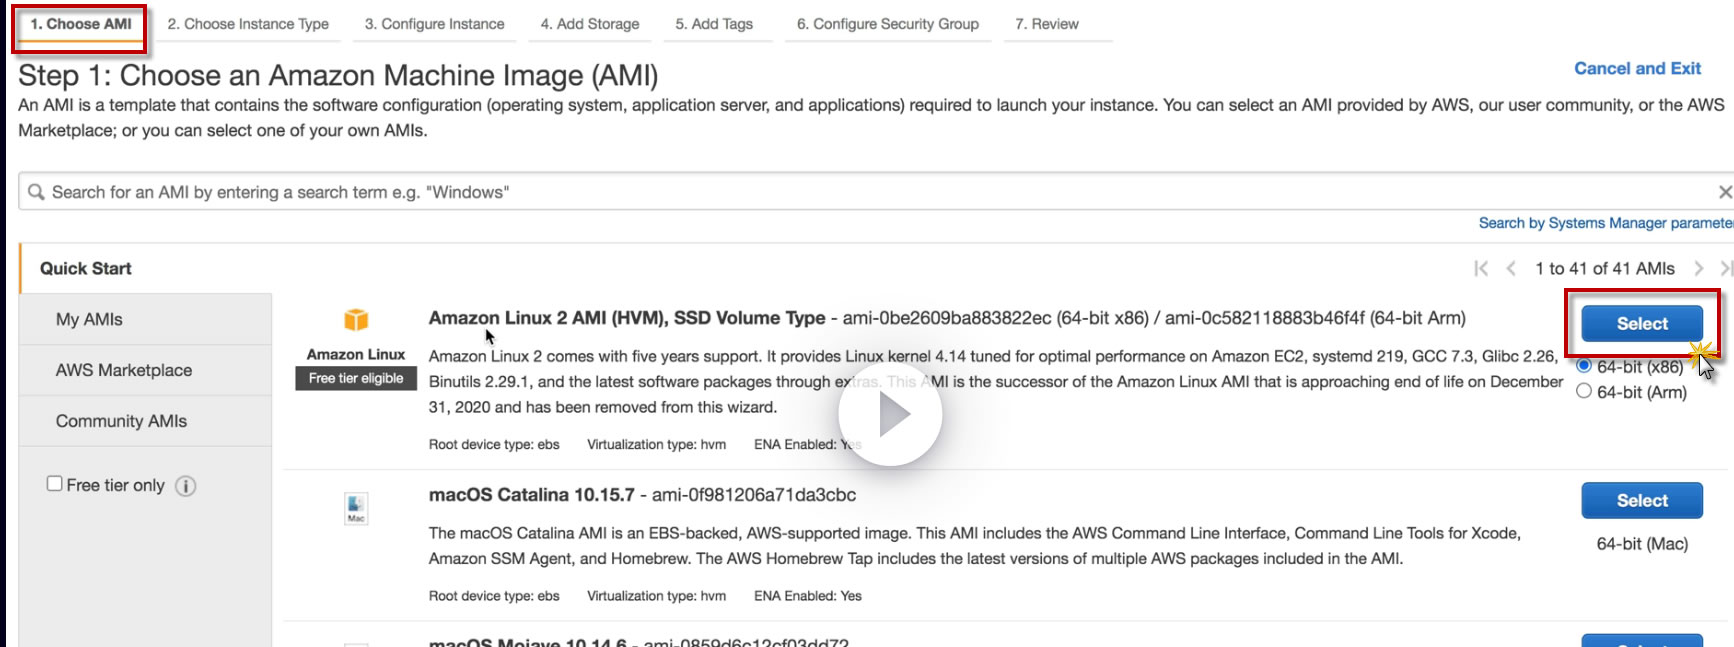Focus the AMI search field
Screen dimensions: 1734x647
point(875,192)
